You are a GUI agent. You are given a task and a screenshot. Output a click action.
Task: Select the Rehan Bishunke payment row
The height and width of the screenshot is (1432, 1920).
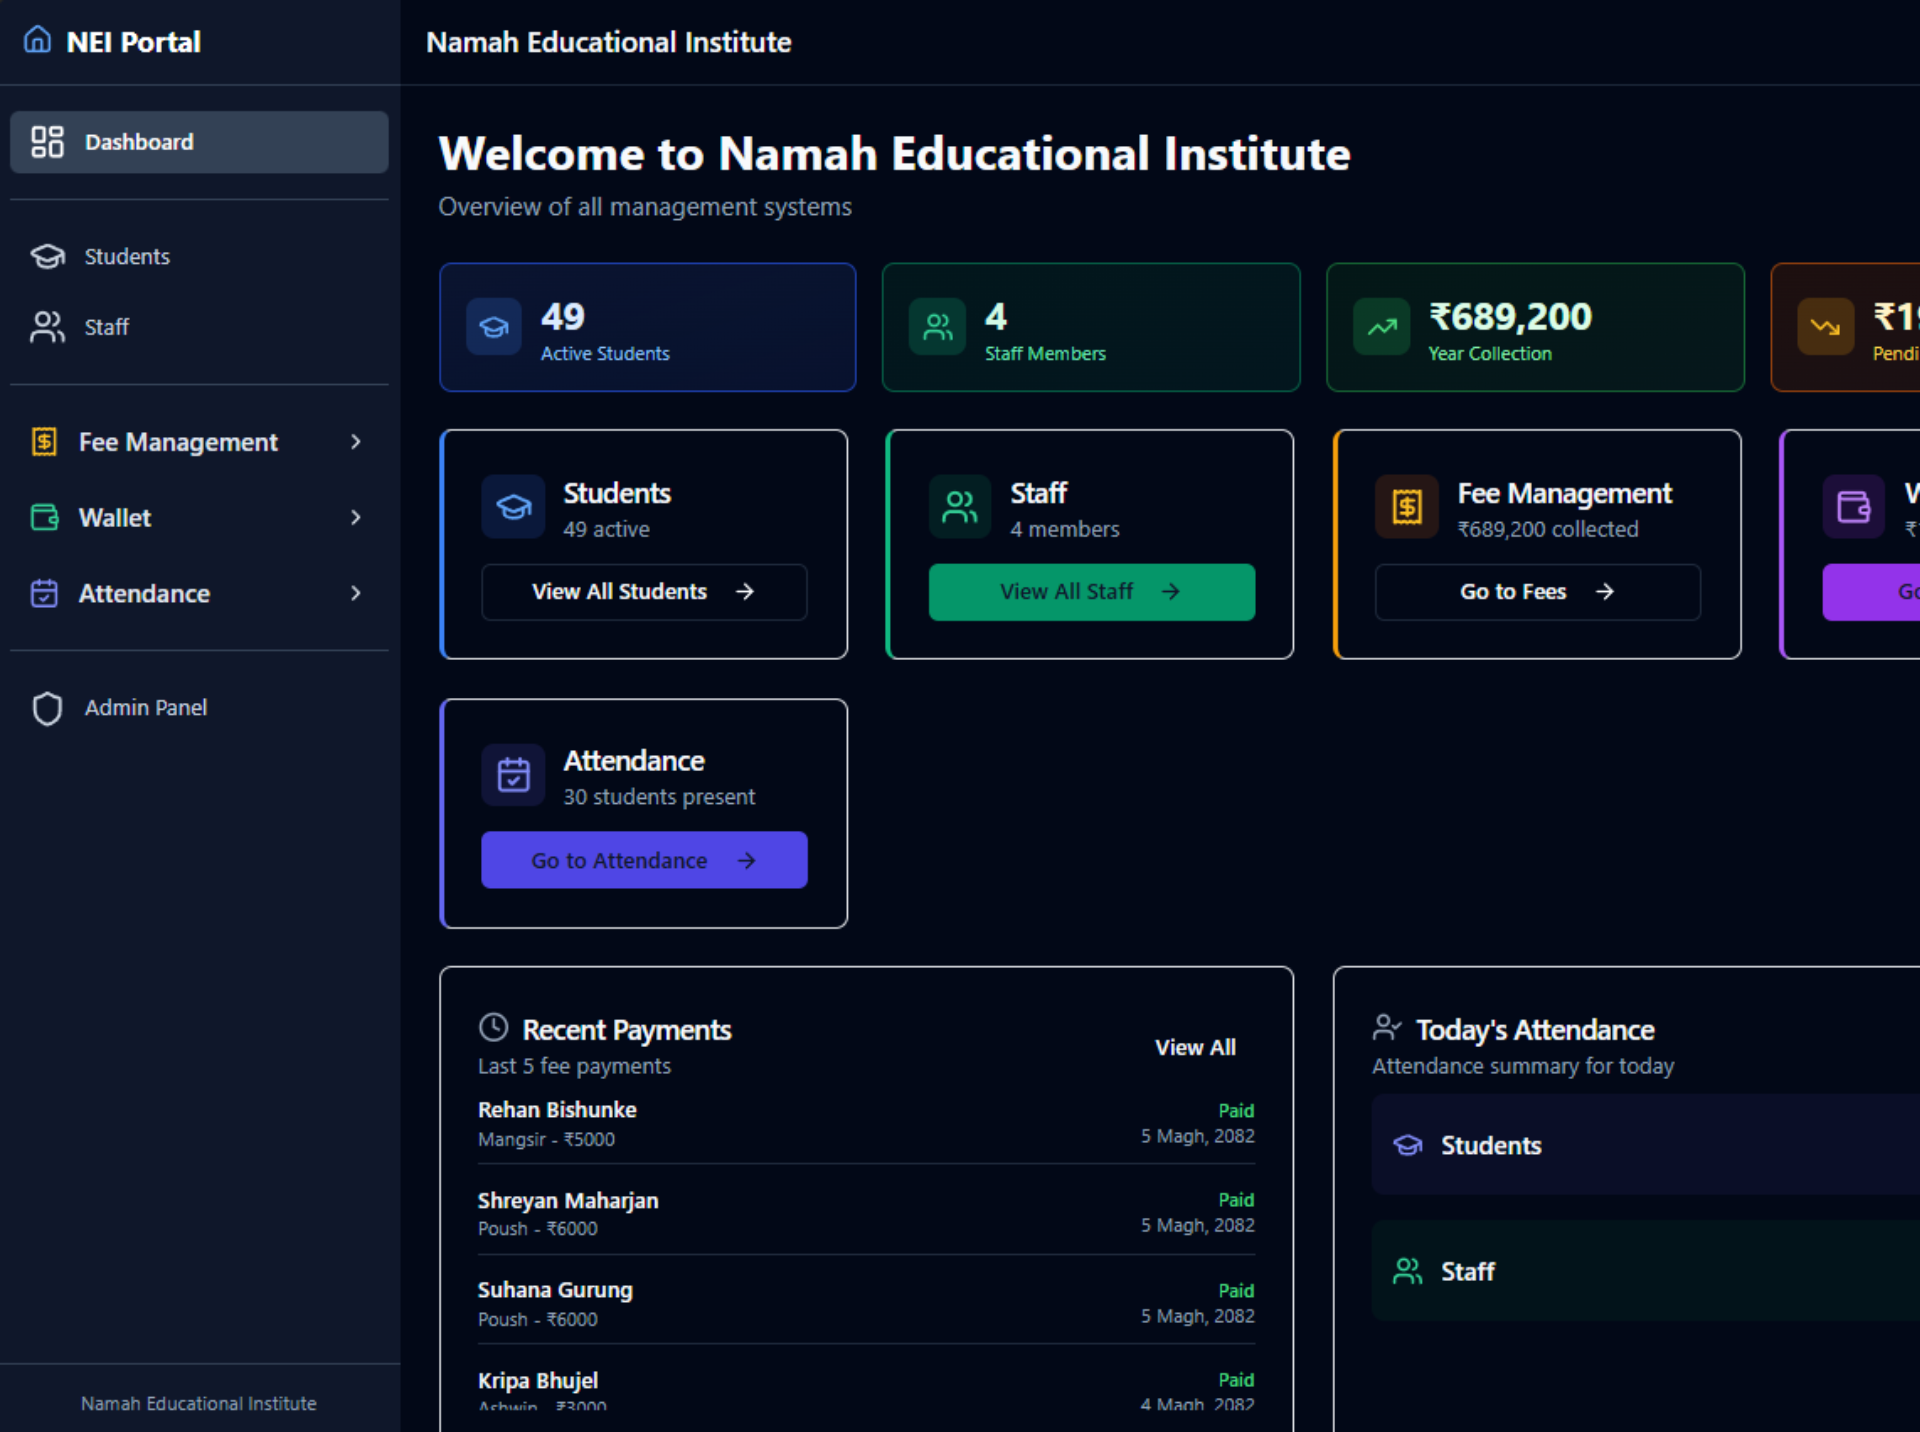(865, 1123)
